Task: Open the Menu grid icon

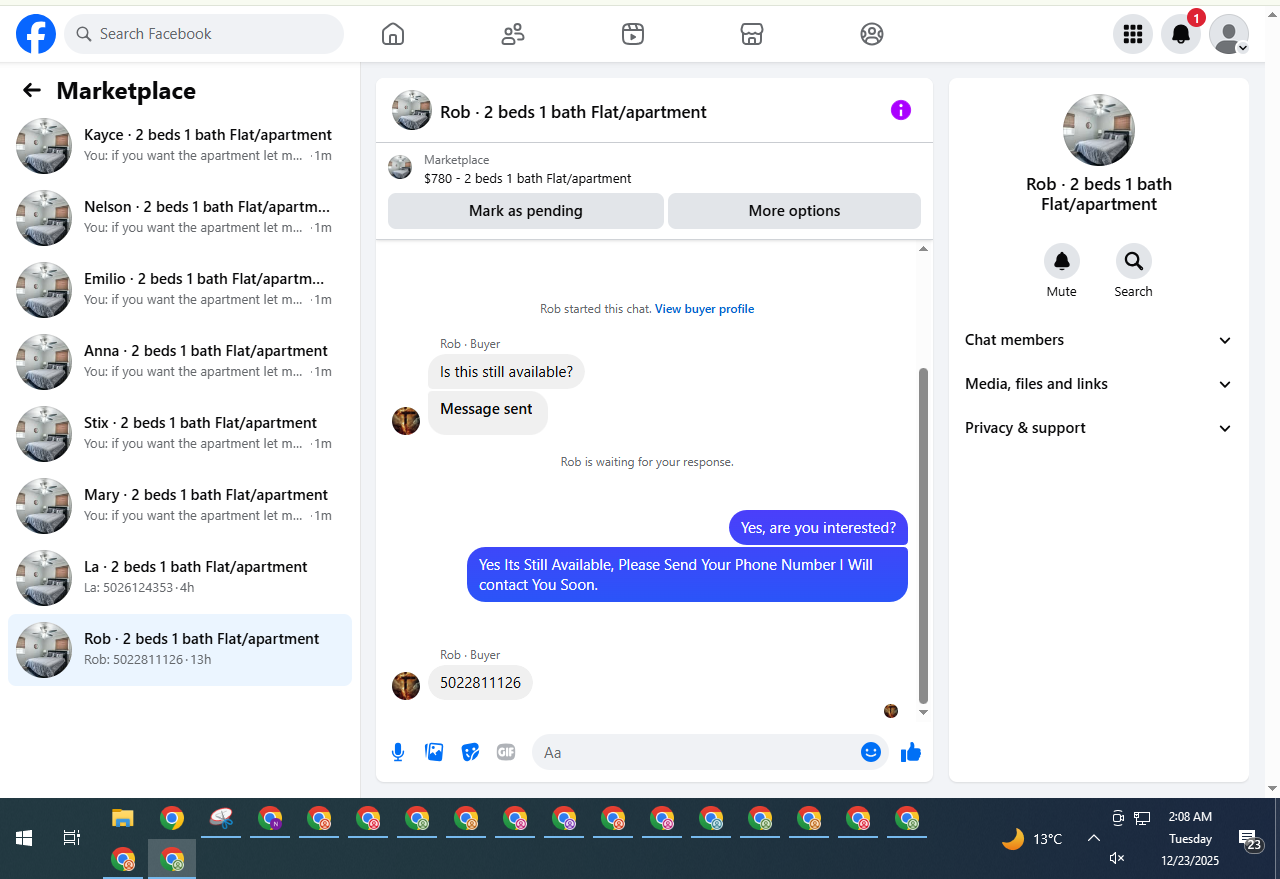Action: pyautogui.click(x=1133, y=34)
